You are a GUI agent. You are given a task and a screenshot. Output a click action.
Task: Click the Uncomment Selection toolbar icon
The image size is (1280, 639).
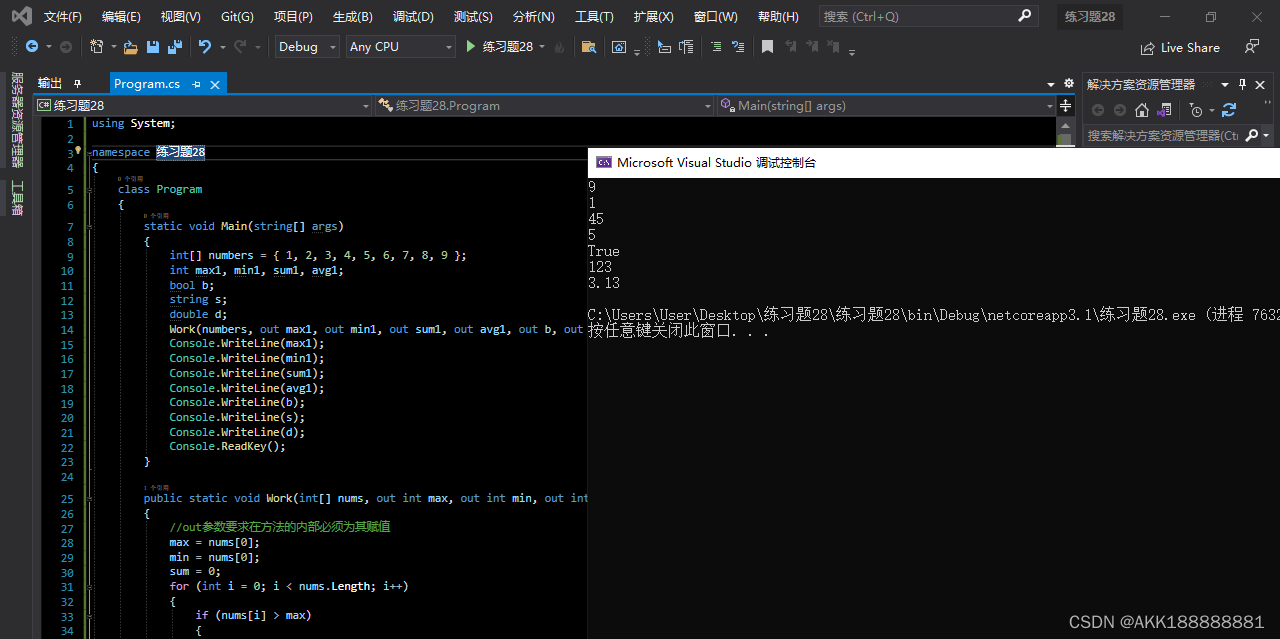738,47
